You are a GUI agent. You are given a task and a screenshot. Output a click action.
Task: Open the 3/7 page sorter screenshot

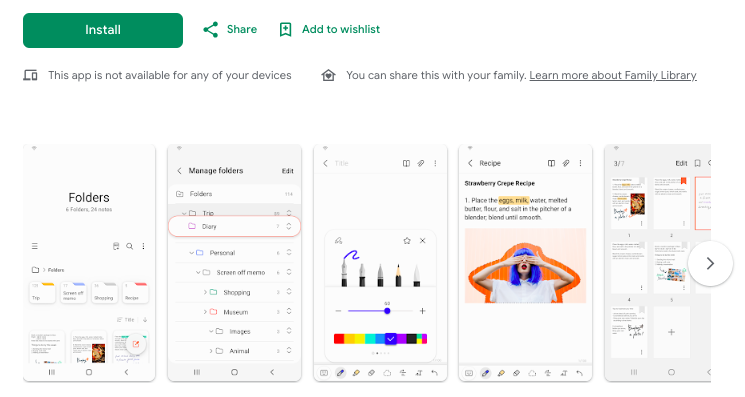pos(658,263)
